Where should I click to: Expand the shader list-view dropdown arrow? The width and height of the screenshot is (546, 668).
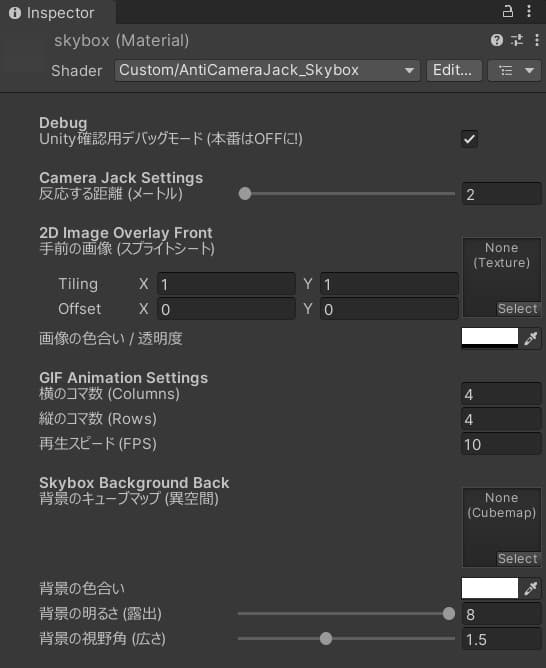(x=529, y=70)
